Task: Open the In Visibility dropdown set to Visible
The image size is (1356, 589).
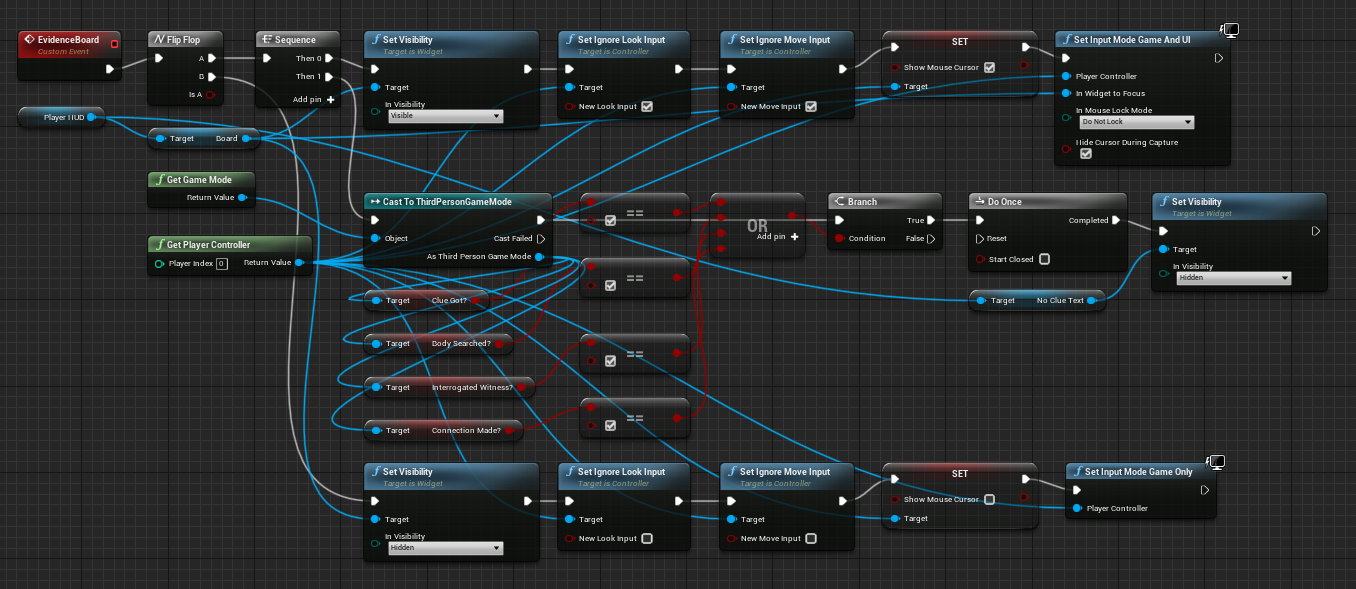Action: click(445, 116)
